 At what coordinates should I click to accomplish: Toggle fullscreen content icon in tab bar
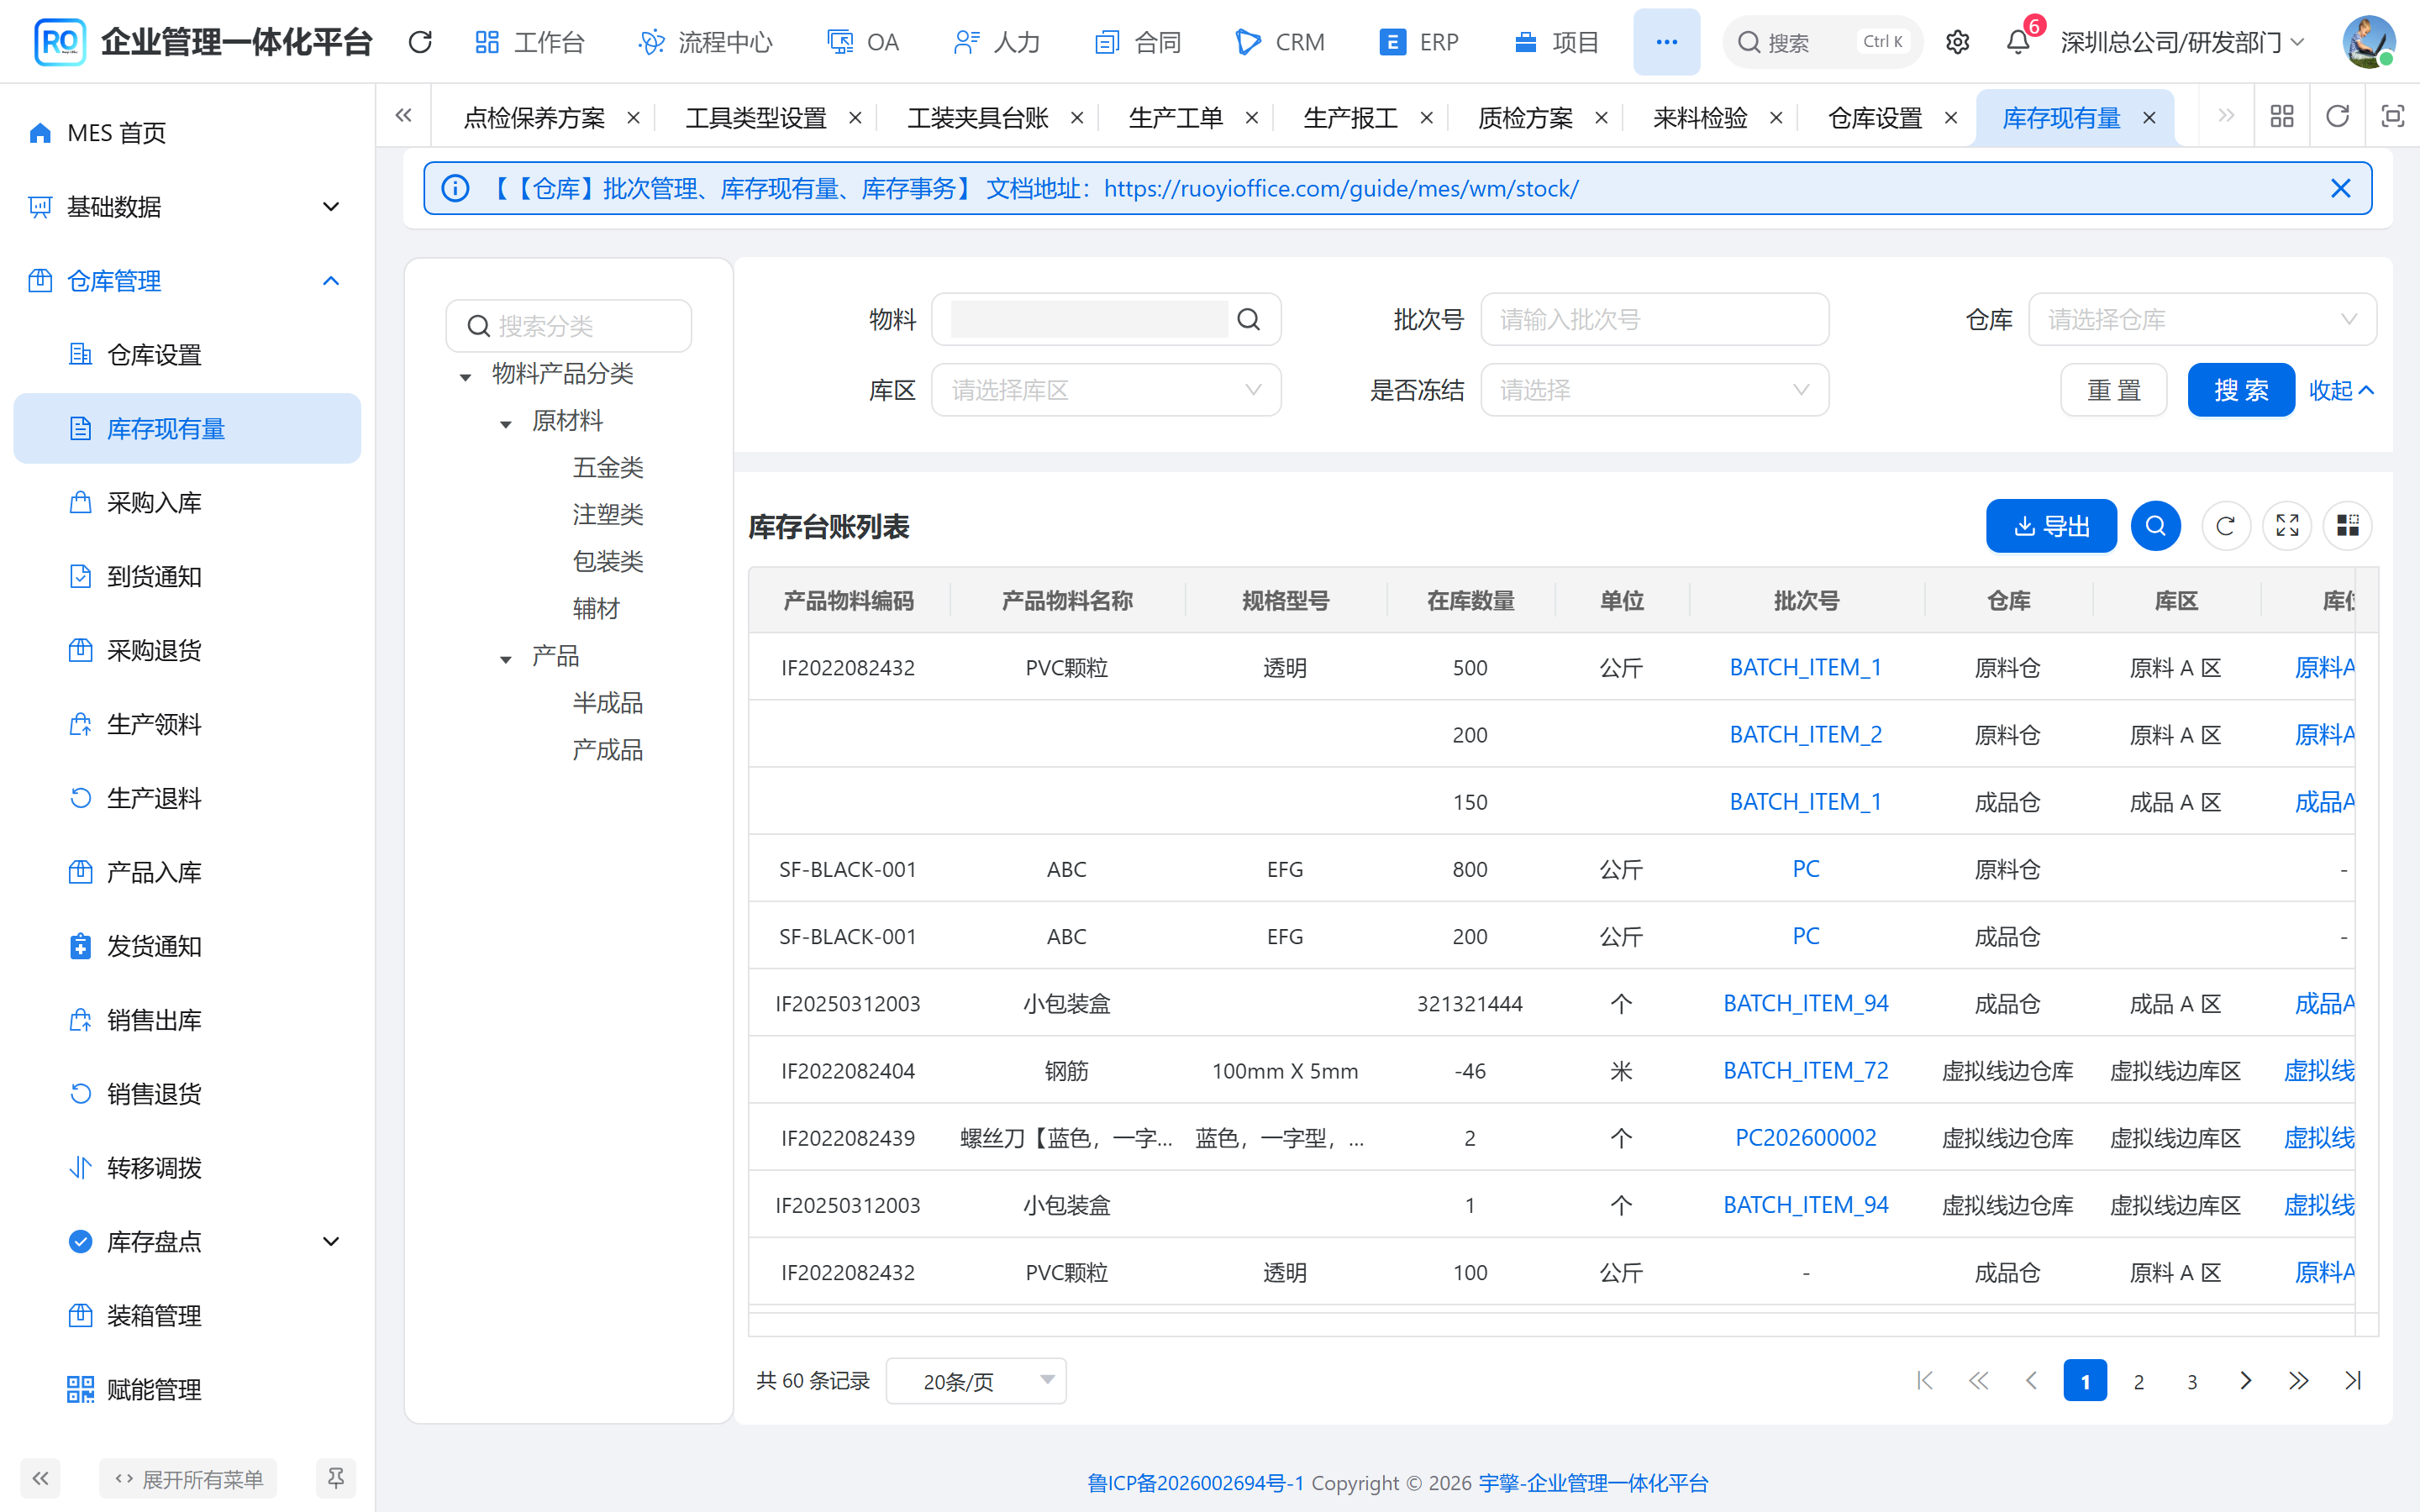[x=2392, y=116]
